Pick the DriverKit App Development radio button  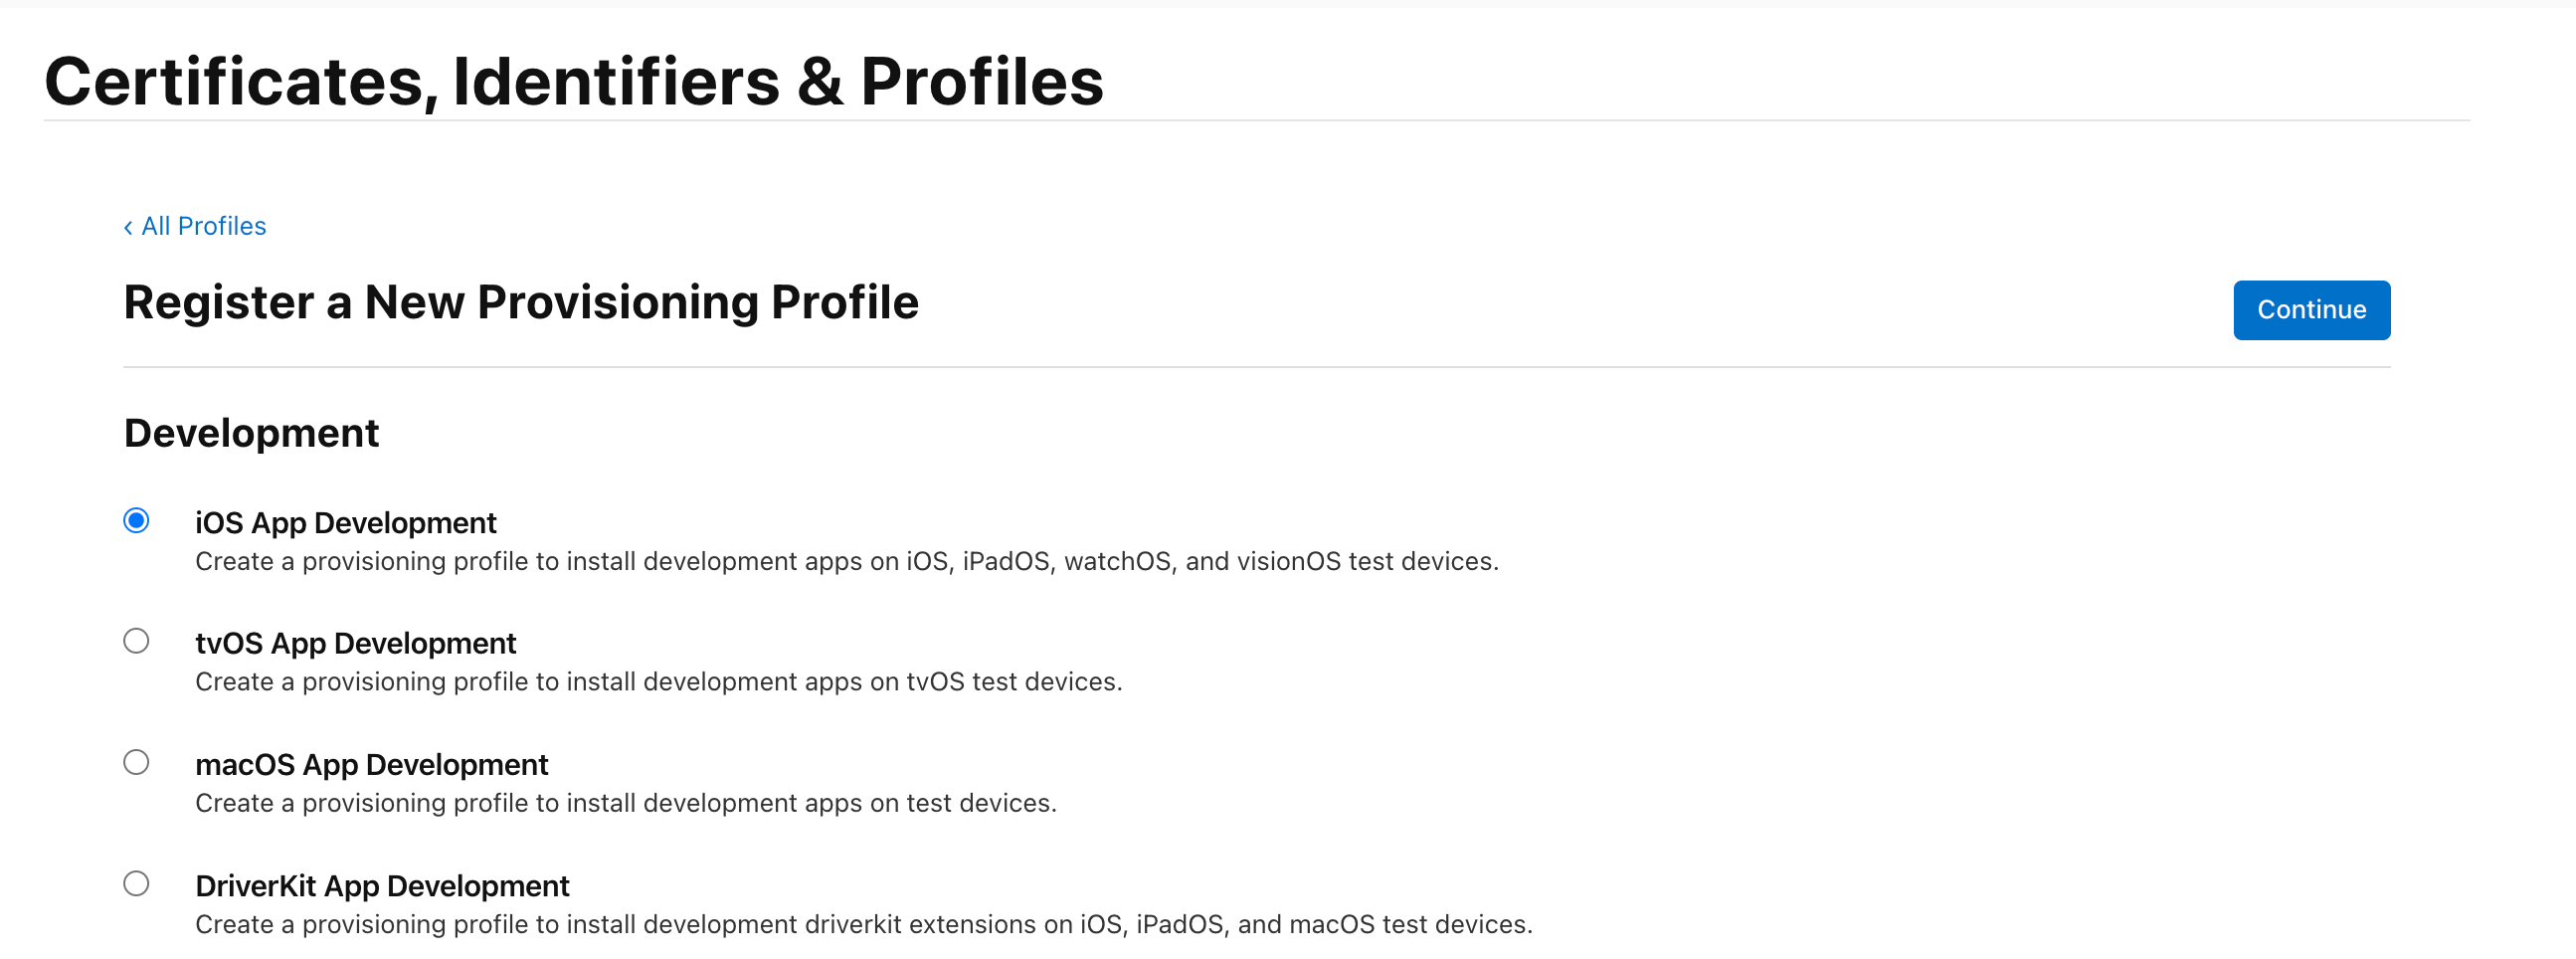tap(137, 884)
